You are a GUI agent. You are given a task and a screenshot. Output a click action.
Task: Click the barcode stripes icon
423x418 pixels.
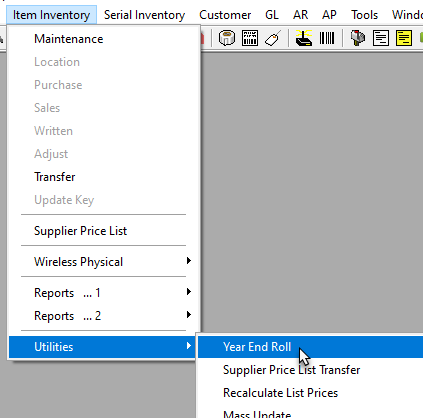pyautogui.click(x=327, y=38)
